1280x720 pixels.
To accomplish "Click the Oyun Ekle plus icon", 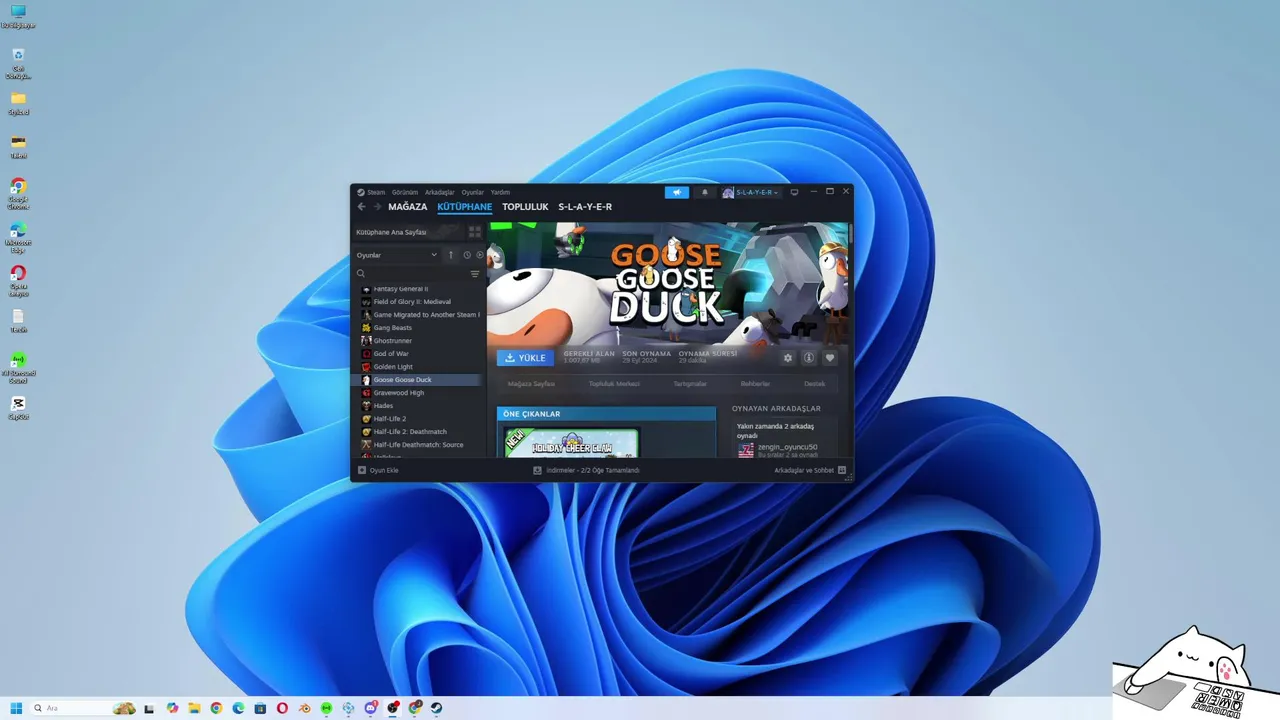I will (362, 470).
